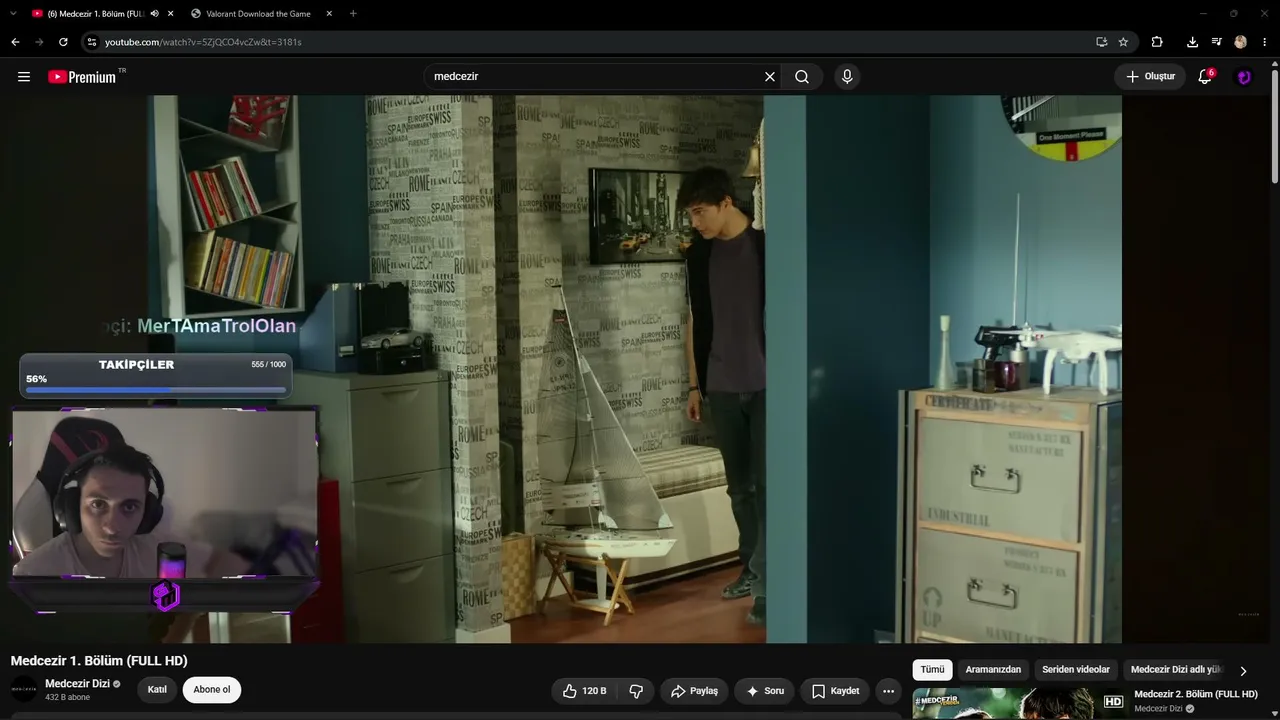1280x720 pixels.
Task: Select the Medcezir Dizi adlı yükleyen chip
Action: [1177, 670]
